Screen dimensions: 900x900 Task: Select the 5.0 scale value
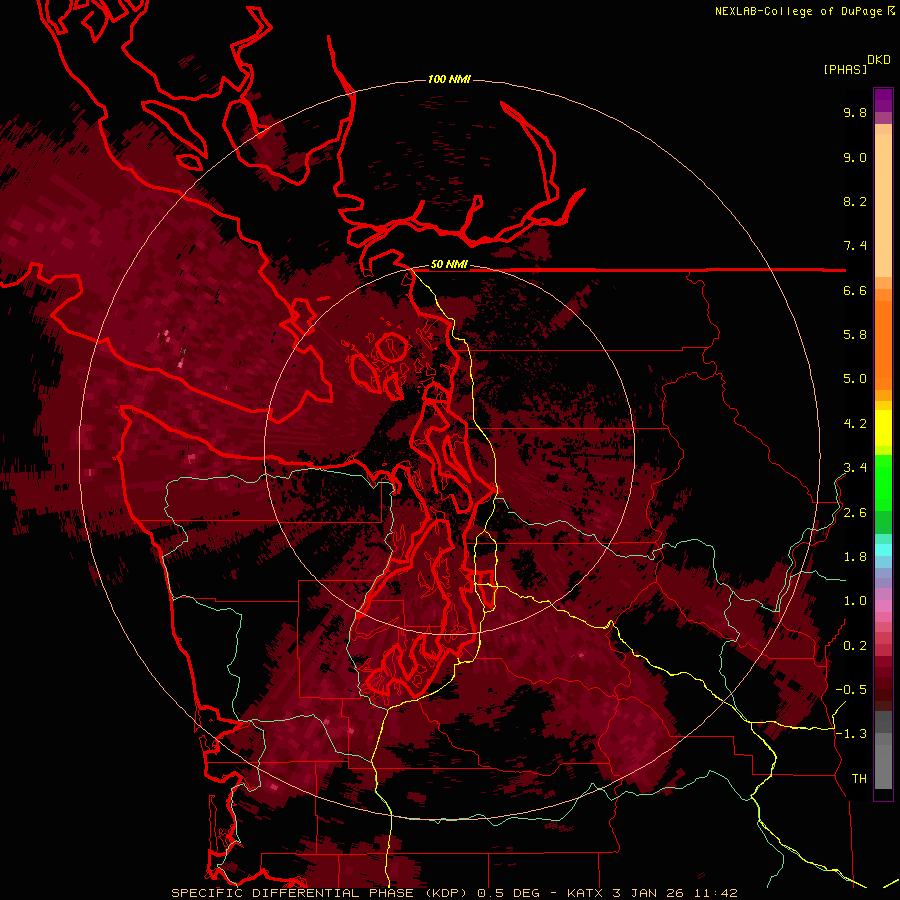855,379
